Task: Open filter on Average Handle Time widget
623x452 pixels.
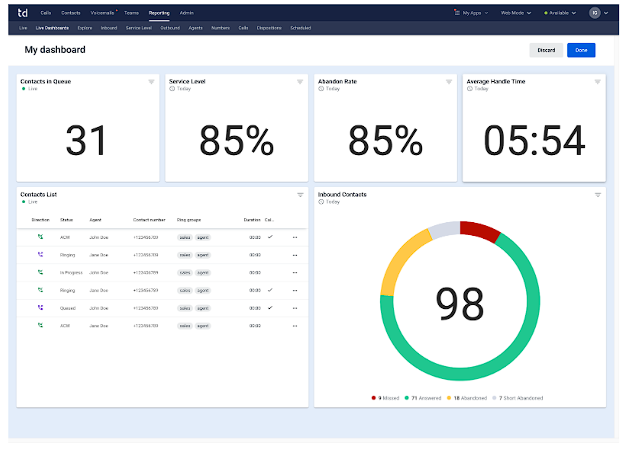Action: coord(597,82)
